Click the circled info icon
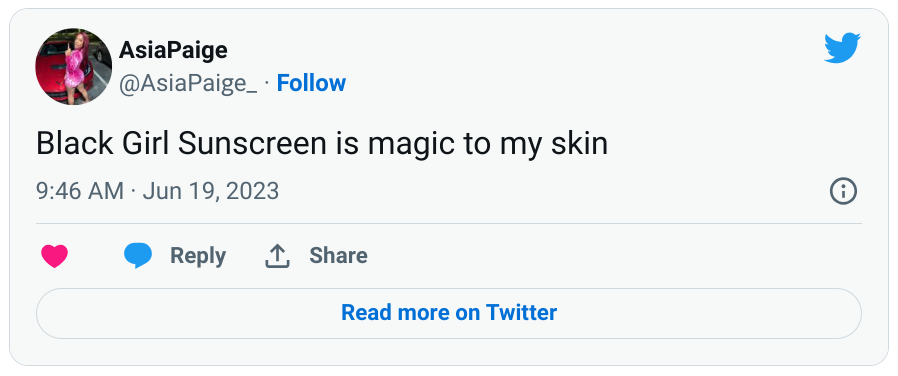898x376 pixels. point(843,191)
